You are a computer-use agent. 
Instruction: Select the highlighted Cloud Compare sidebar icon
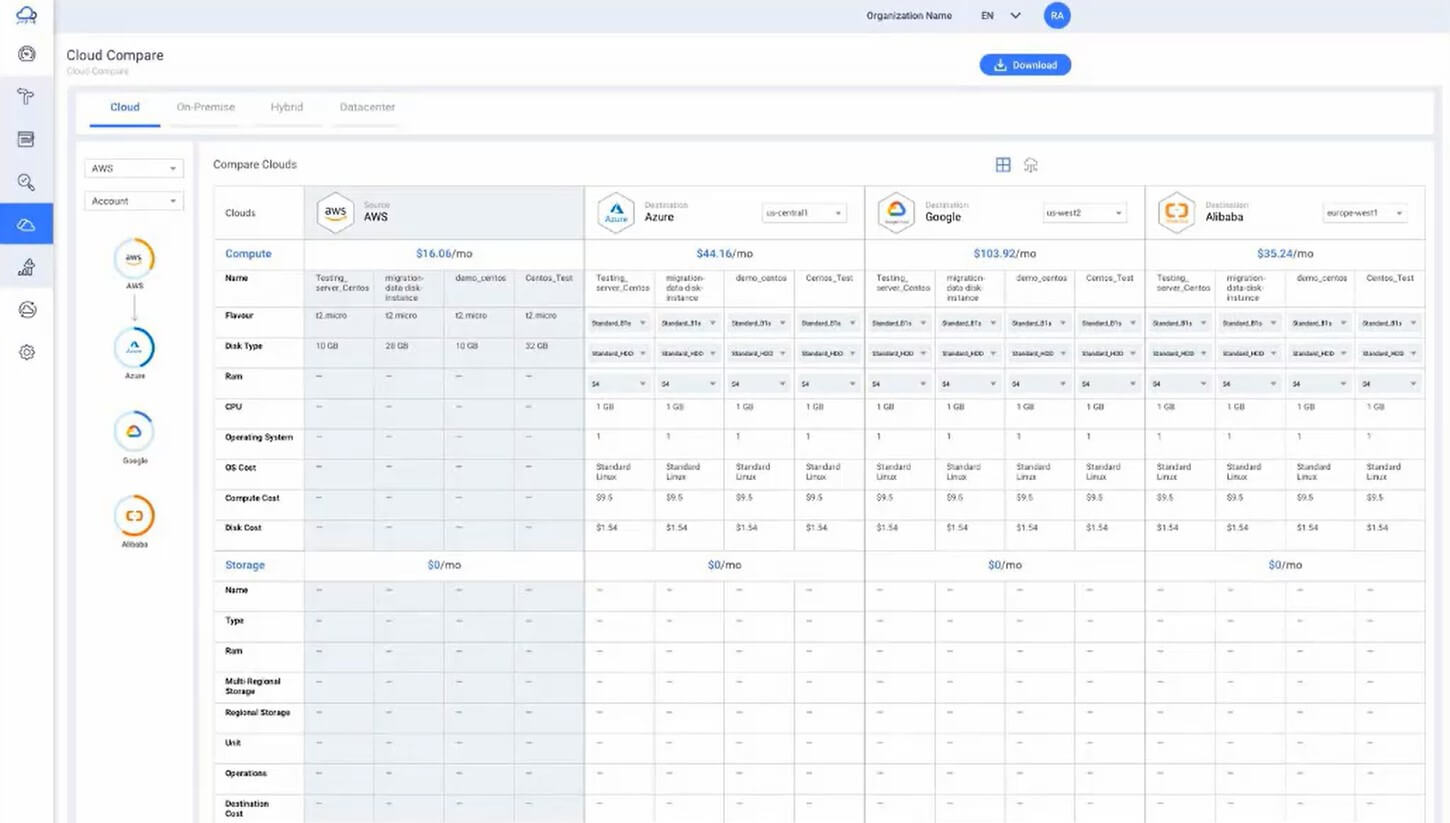(x=27, y=225)
